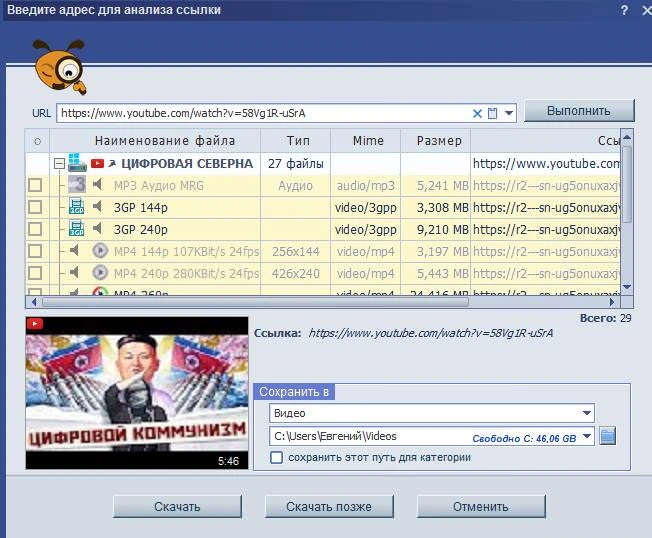
Task: Select the 9,210 MB size cell
Action: click(436, 230)
